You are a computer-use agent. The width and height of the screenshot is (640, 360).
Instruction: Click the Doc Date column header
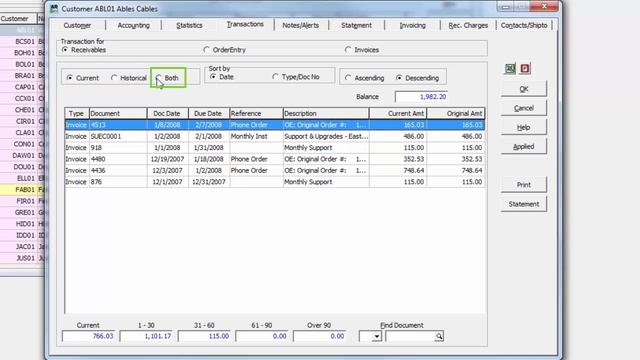(168, 113)
